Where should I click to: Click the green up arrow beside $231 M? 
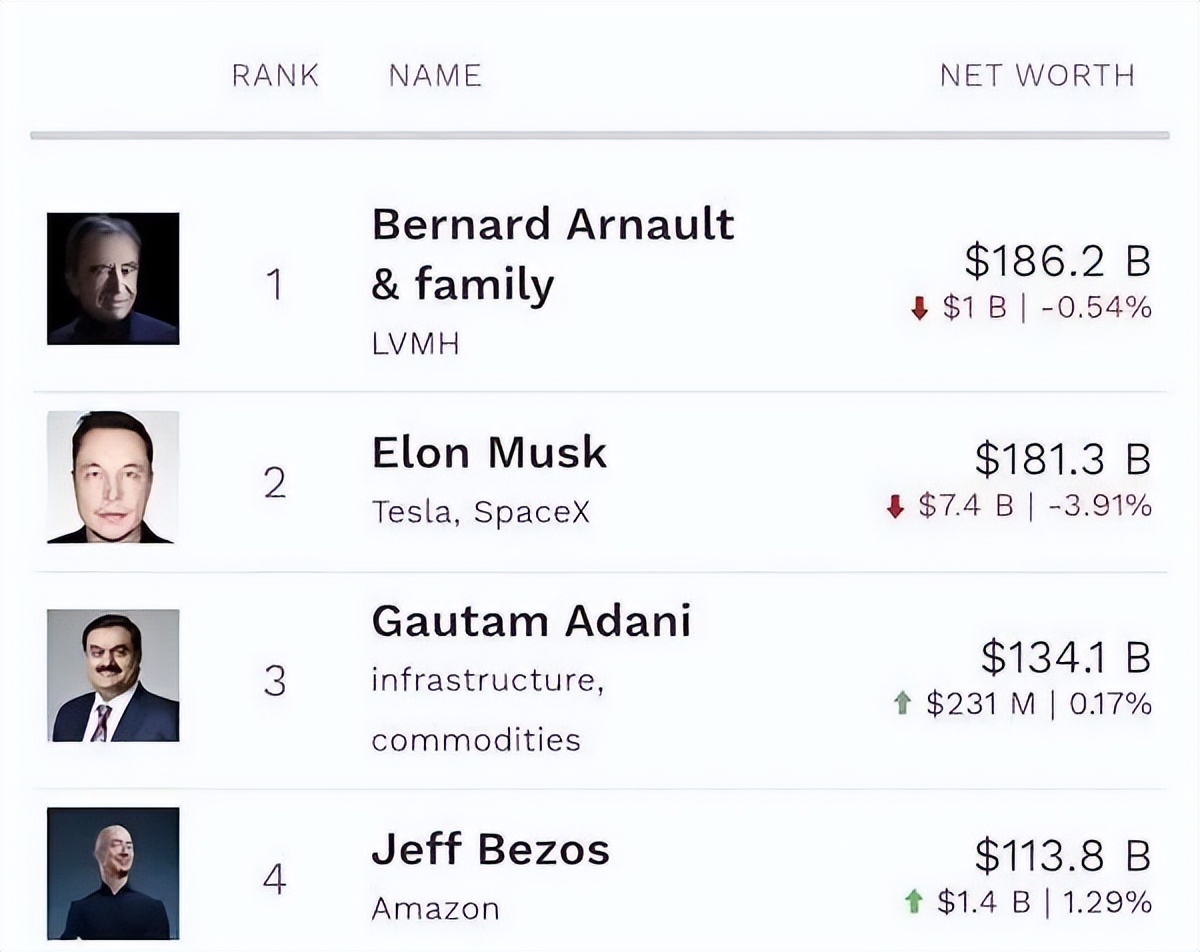903,705
